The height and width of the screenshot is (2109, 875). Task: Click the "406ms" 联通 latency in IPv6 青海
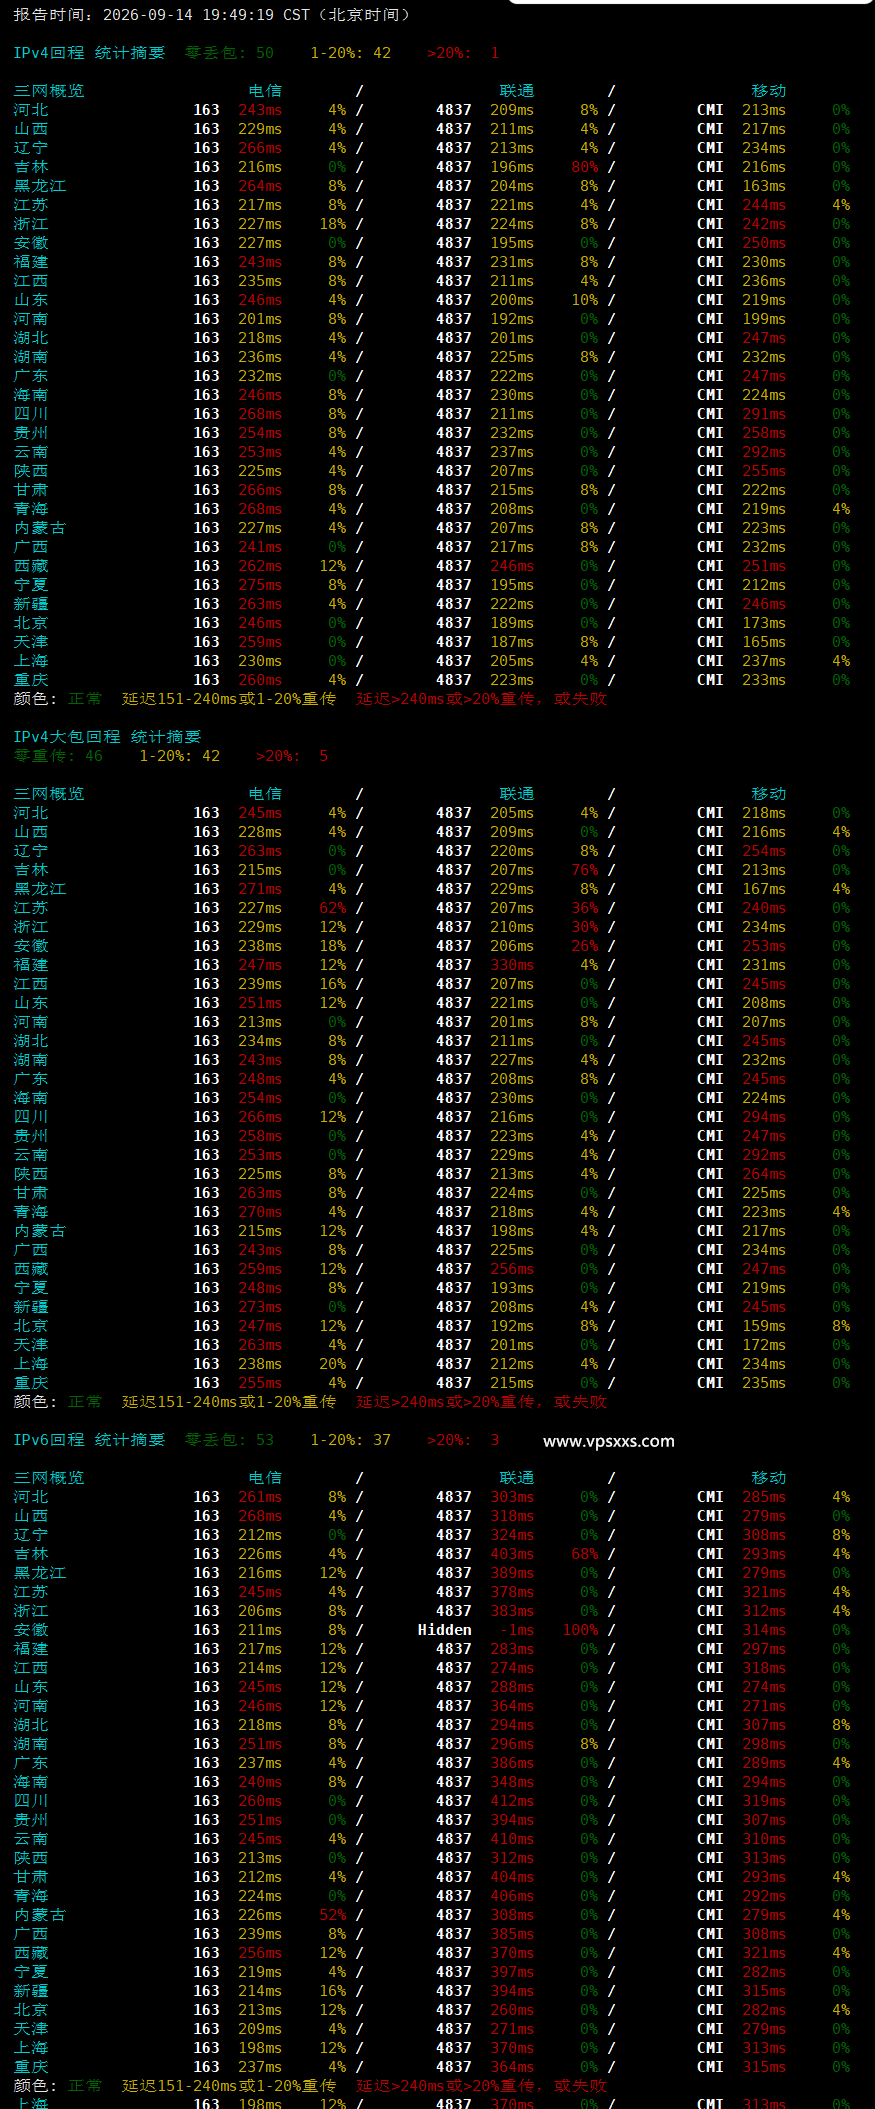coord(512,1896)
